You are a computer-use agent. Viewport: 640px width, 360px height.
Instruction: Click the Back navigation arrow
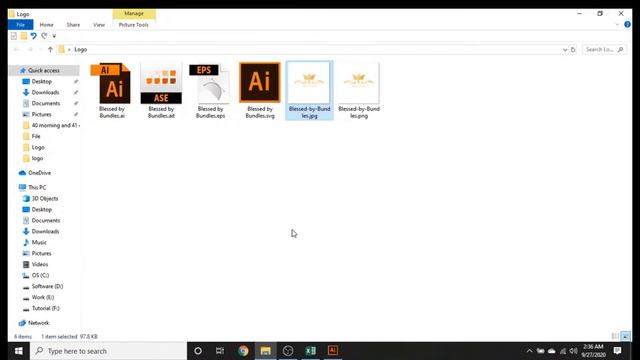coord(16,49)
